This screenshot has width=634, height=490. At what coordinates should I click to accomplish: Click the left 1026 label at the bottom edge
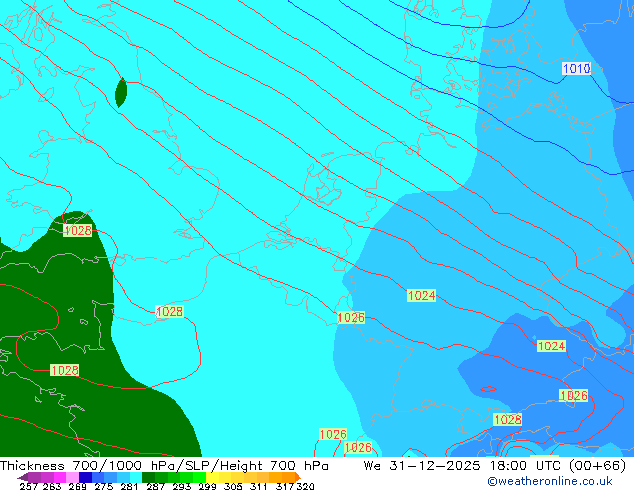click(333, 434)
